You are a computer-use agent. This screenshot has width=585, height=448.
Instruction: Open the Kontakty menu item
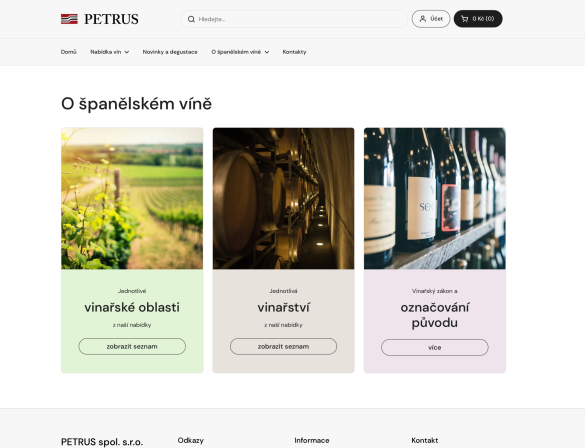[x=294, y=52]
